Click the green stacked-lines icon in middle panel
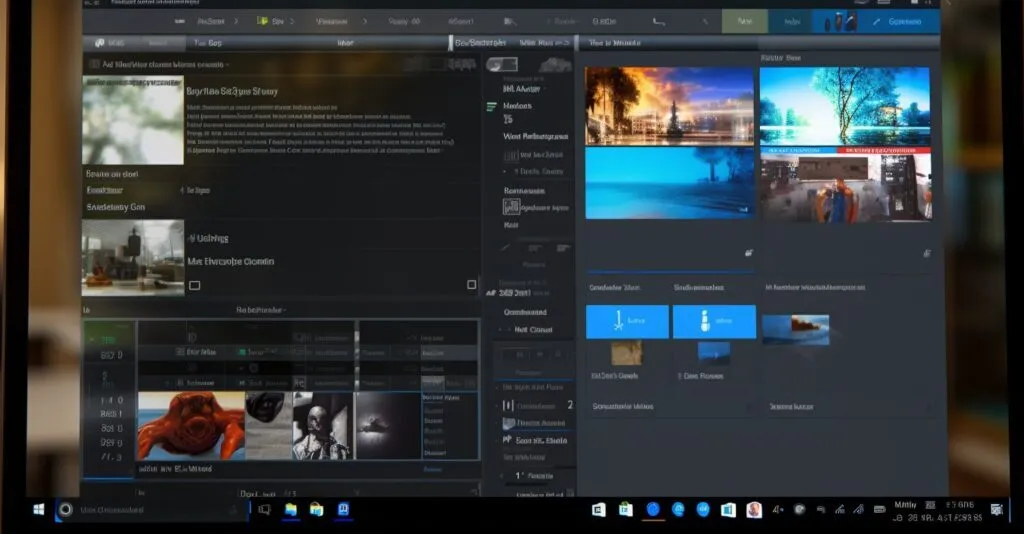This screenshot has height=534, width=1024. point(491,106)
